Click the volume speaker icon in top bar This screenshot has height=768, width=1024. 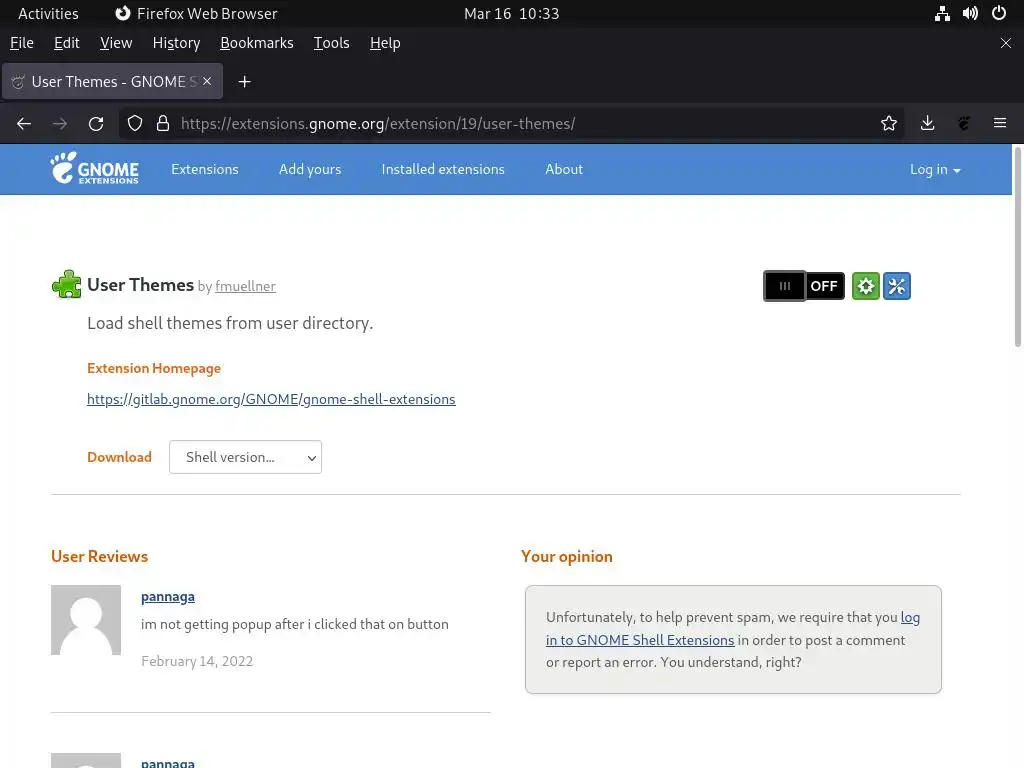coord(970,14)
